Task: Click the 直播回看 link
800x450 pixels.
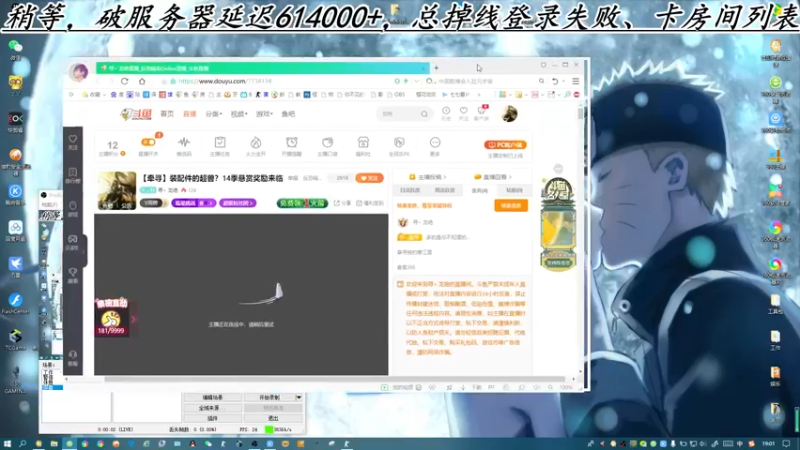Action: click(x=492, y=177)
